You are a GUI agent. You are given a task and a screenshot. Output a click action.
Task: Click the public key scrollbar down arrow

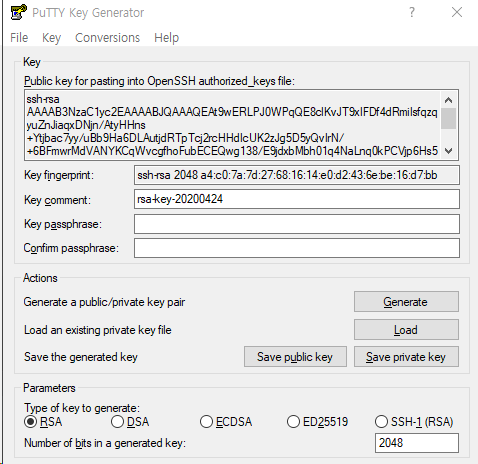(x=448, y=151)
